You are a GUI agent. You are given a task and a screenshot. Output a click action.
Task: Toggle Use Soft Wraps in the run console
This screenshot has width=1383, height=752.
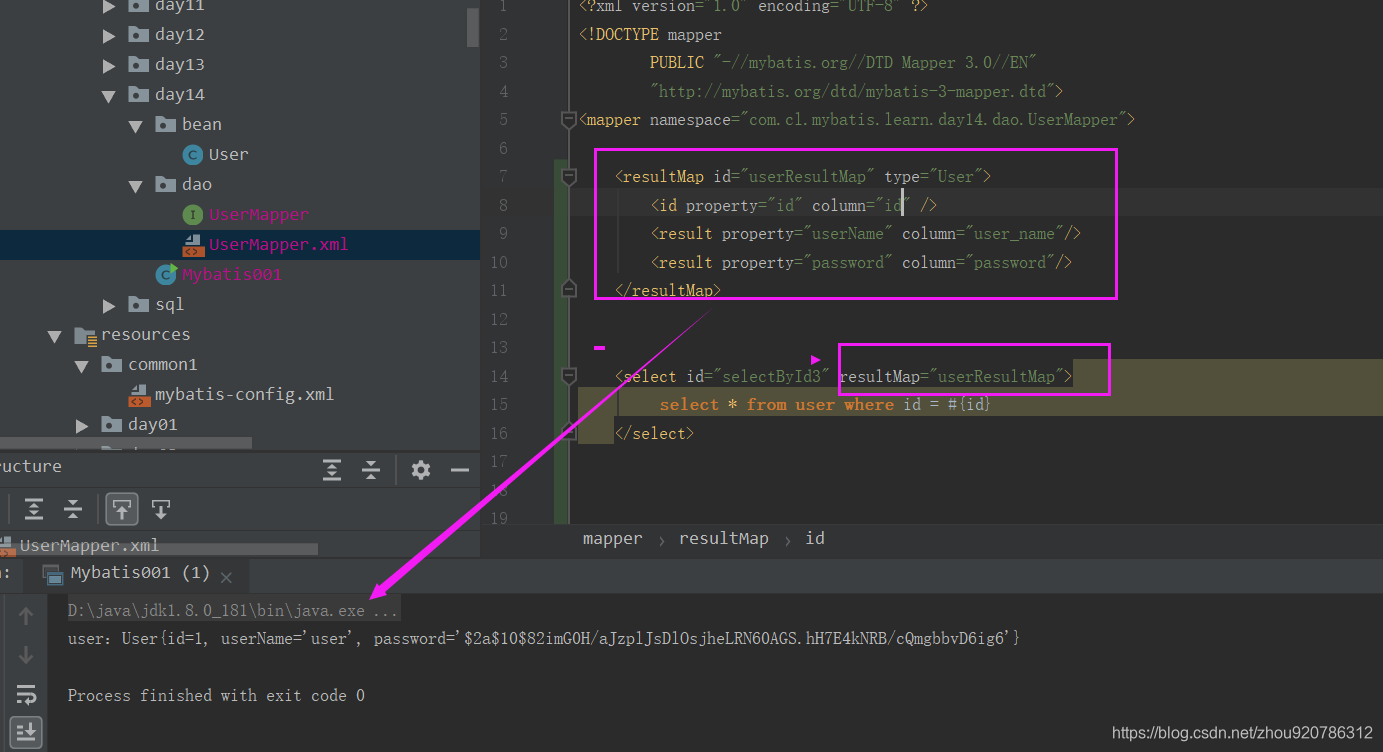pos(26,694)
